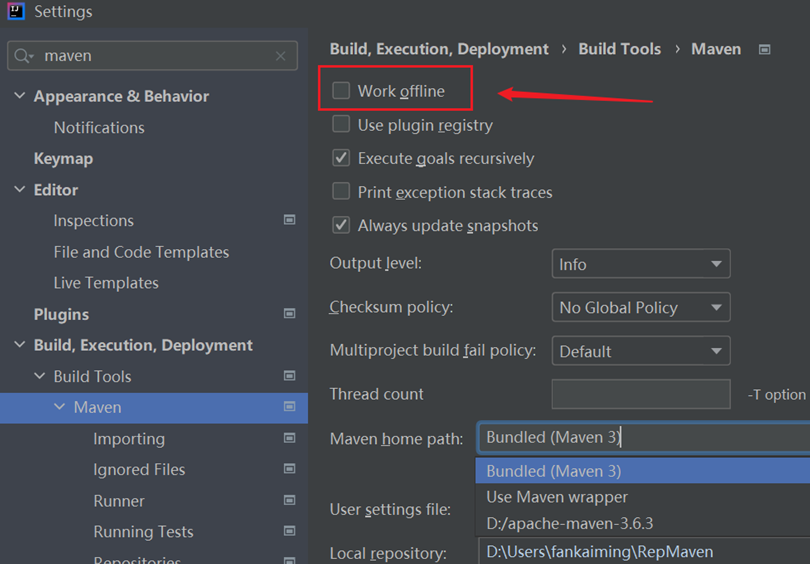
Task: Click the Thread count input field
Action: tap(640, 394)
